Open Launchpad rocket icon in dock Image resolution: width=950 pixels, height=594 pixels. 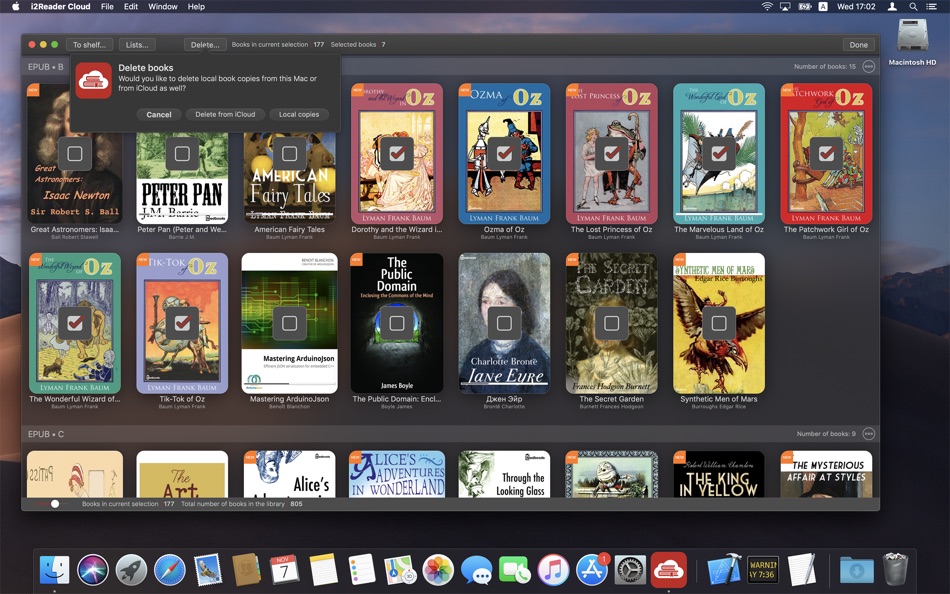coord(131,570)
